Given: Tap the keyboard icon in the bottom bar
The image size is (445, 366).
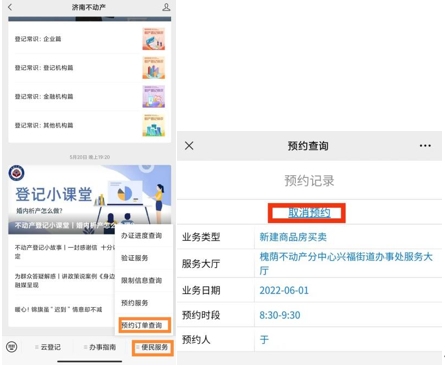Looking at the screenshot, I should (12, 347).
